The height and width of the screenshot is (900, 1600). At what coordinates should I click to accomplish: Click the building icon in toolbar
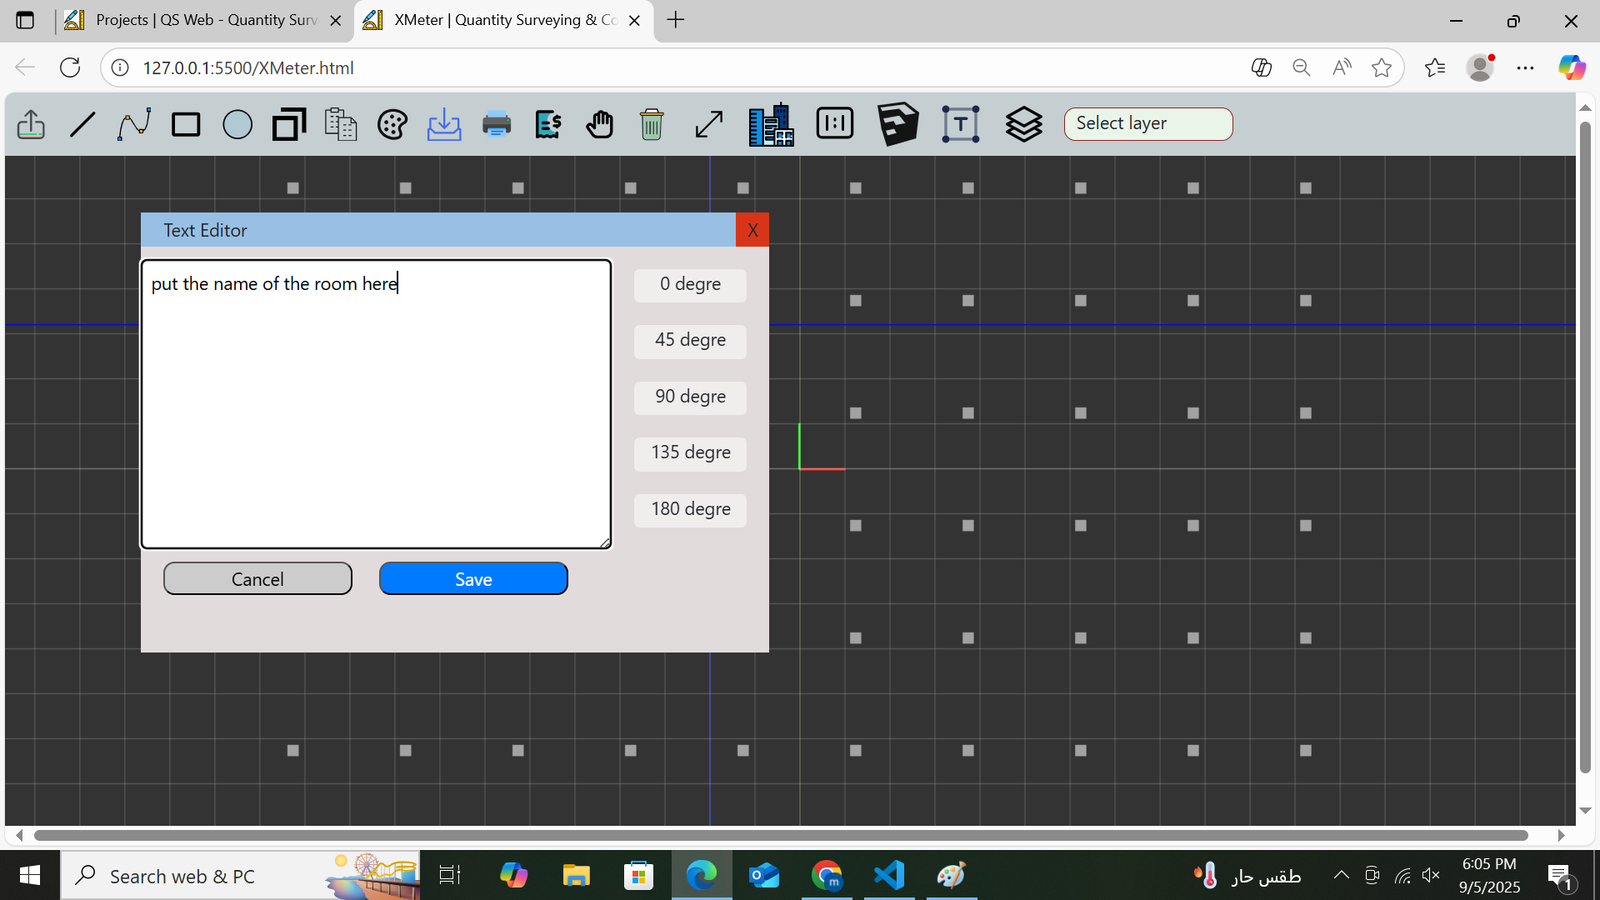pyautogui.click(x=771, y=125)
